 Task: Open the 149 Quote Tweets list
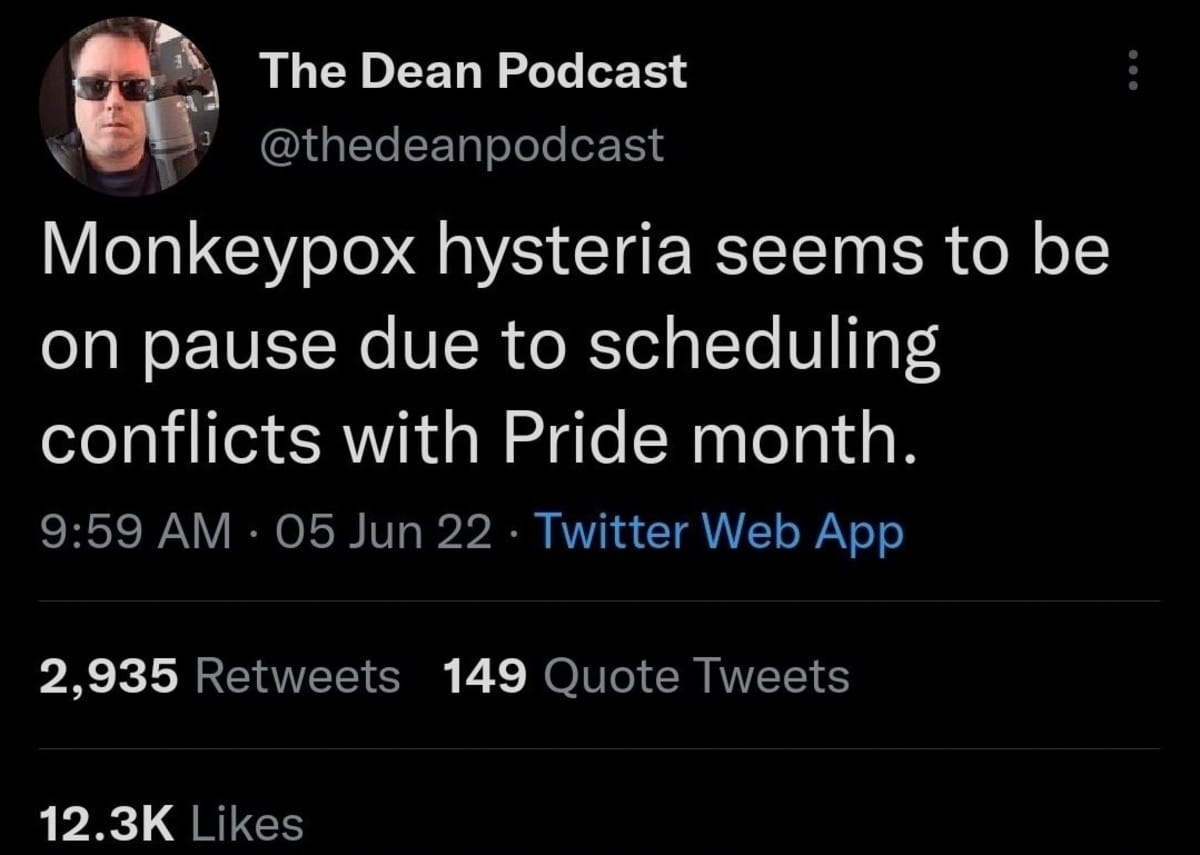coord(645,677)
